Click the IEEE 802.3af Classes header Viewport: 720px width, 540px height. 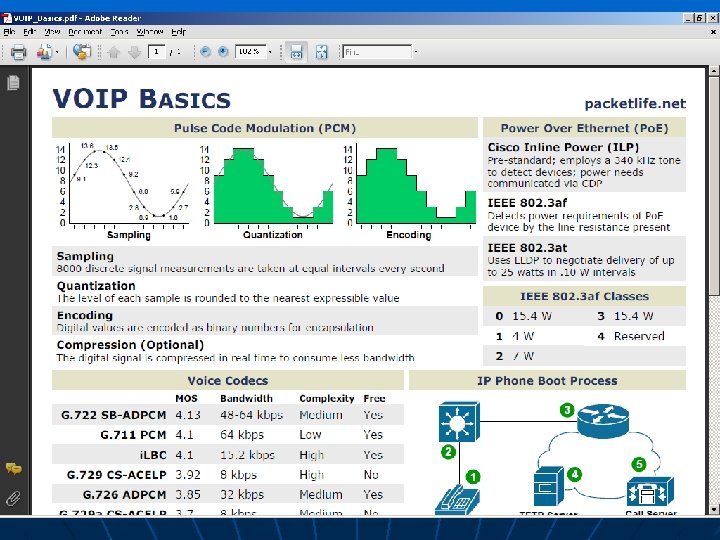[x=585, y=297]
